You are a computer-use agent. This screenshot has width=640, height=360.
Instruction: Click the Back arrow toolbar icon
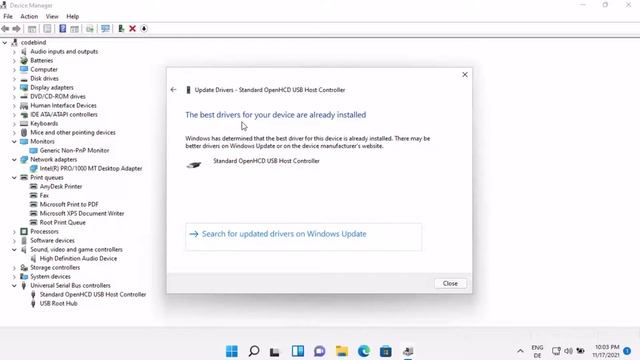point(5,29)
